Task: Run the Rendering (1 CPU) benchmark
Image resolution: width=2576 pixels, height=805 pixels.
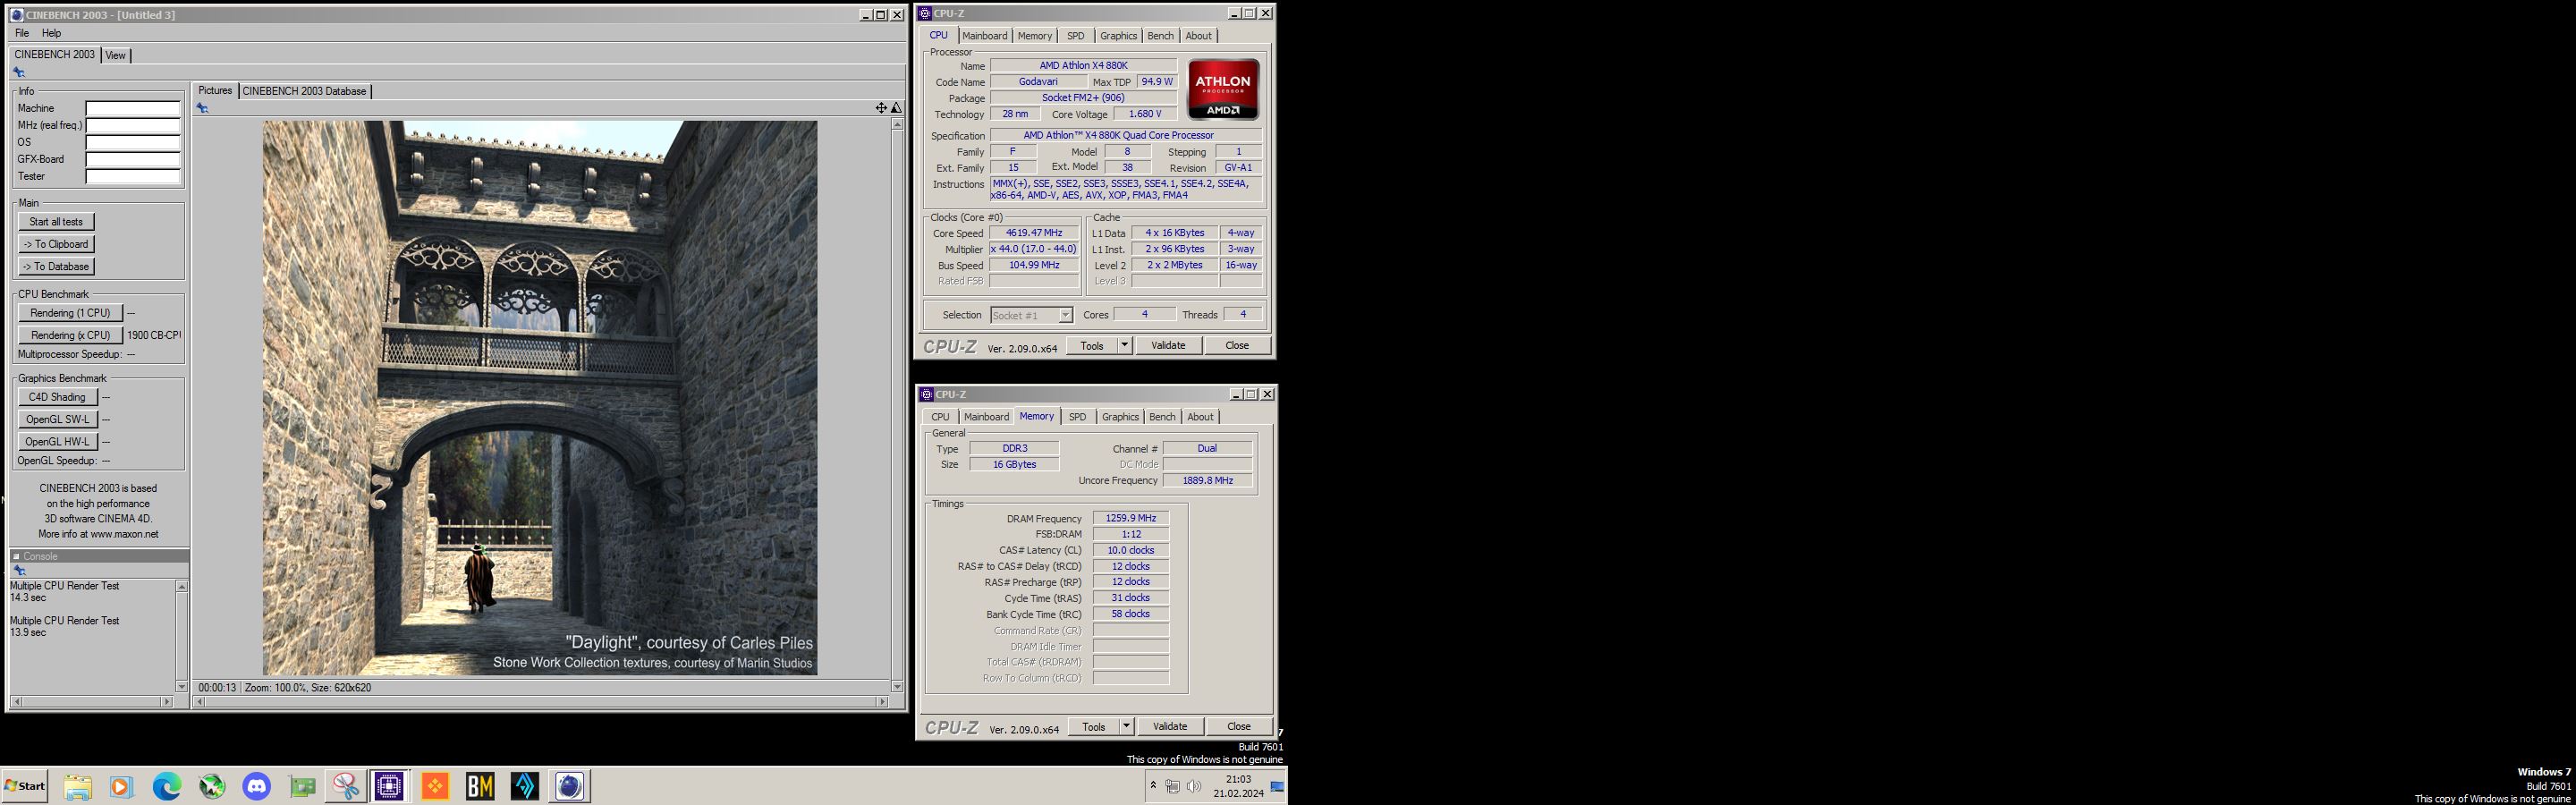Action: coord(70,313)
